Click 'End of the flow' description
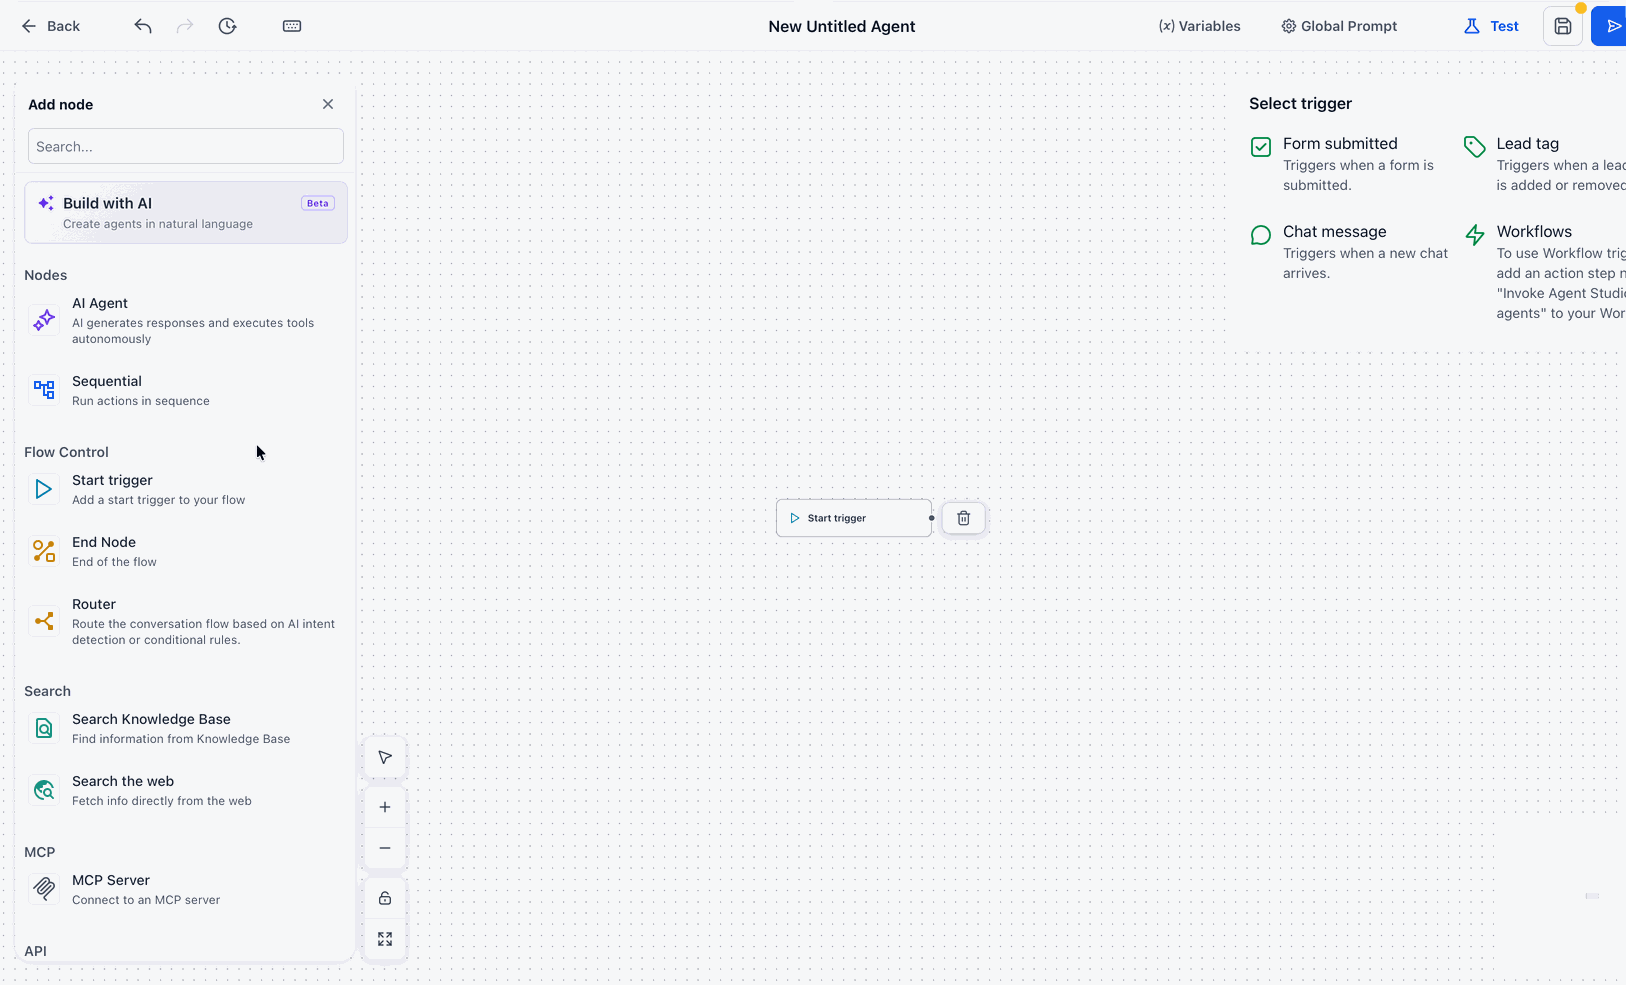Viewport: 1626px width, 985px height. click(x=114, y=562)
